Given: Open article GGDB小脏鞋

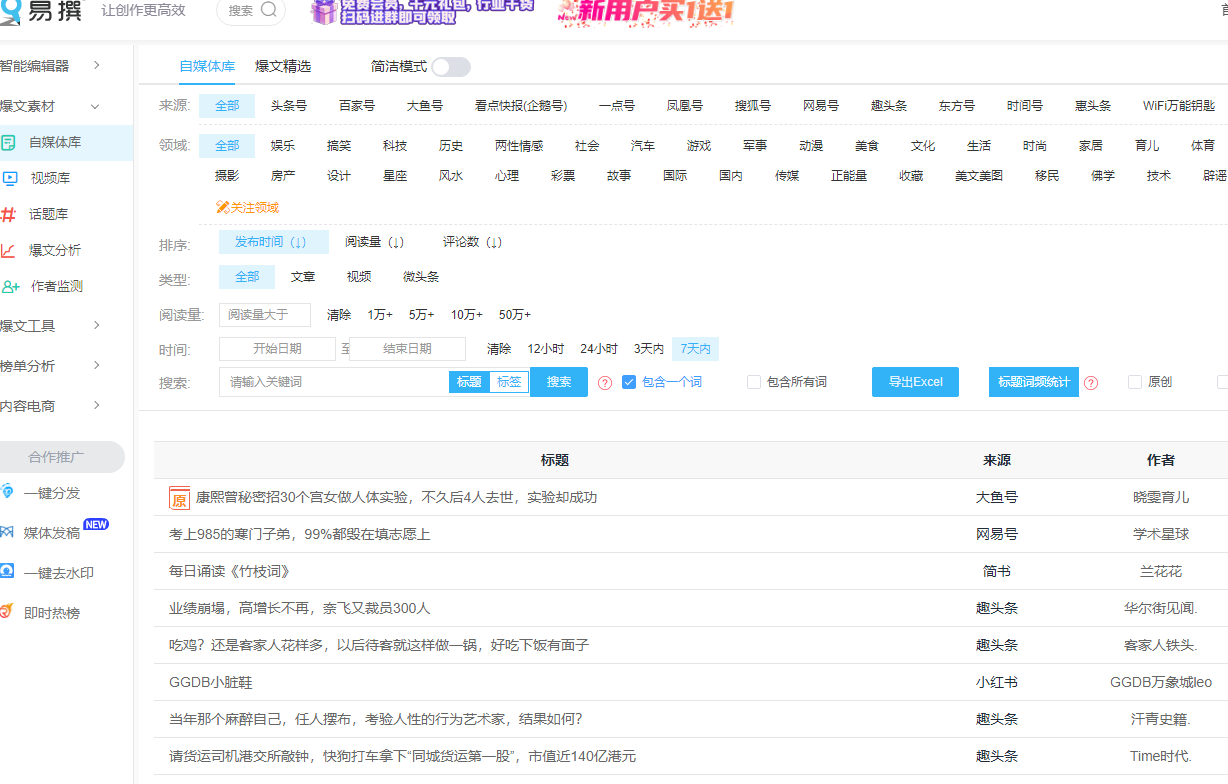Looking at the screenshot, I should (210, 683).
